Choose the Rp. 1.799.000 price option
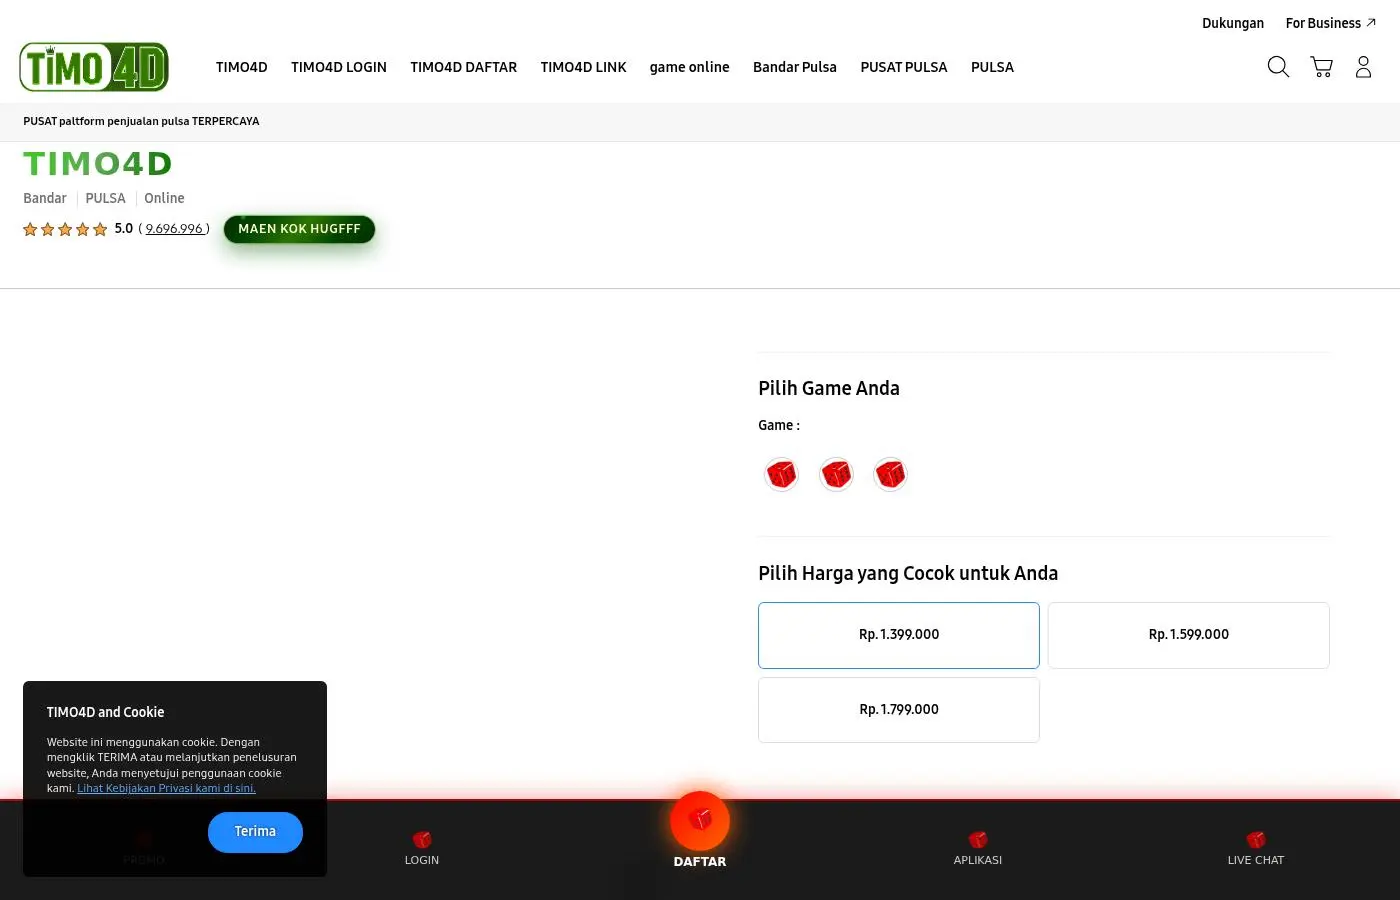Viewport: 1400px width, 900px height. pos(899,710)
